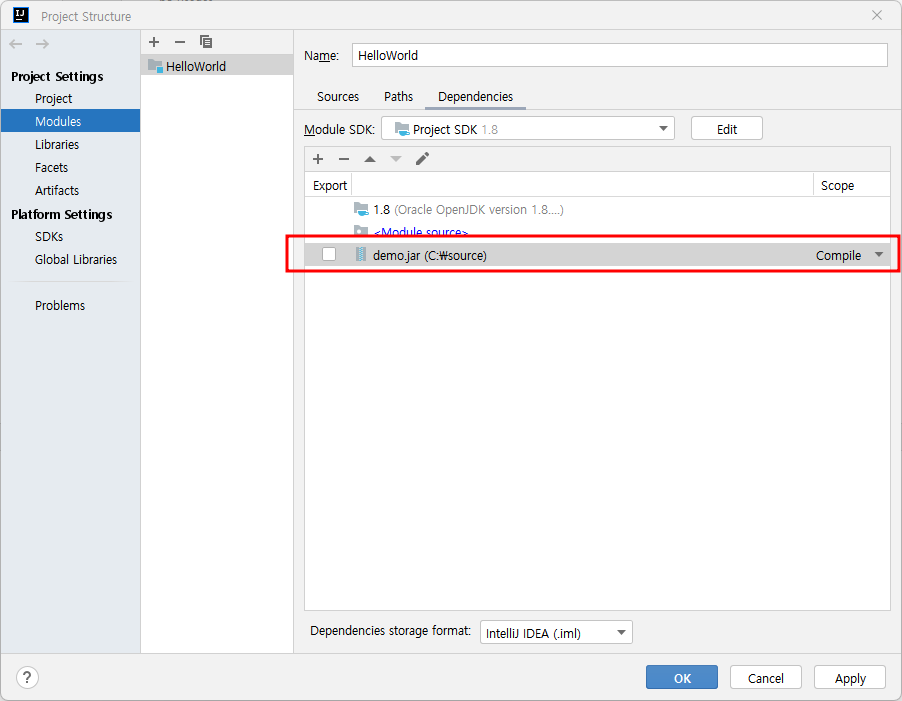Click the Cancel button
This screenshot has width=902, height=701.
[765, 677]
